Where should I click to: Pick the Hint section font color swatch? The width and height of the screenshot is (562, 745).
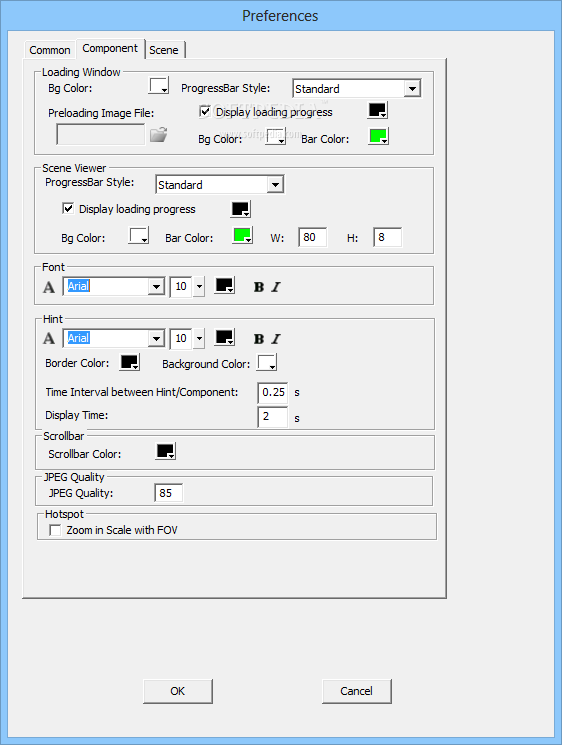225,338
